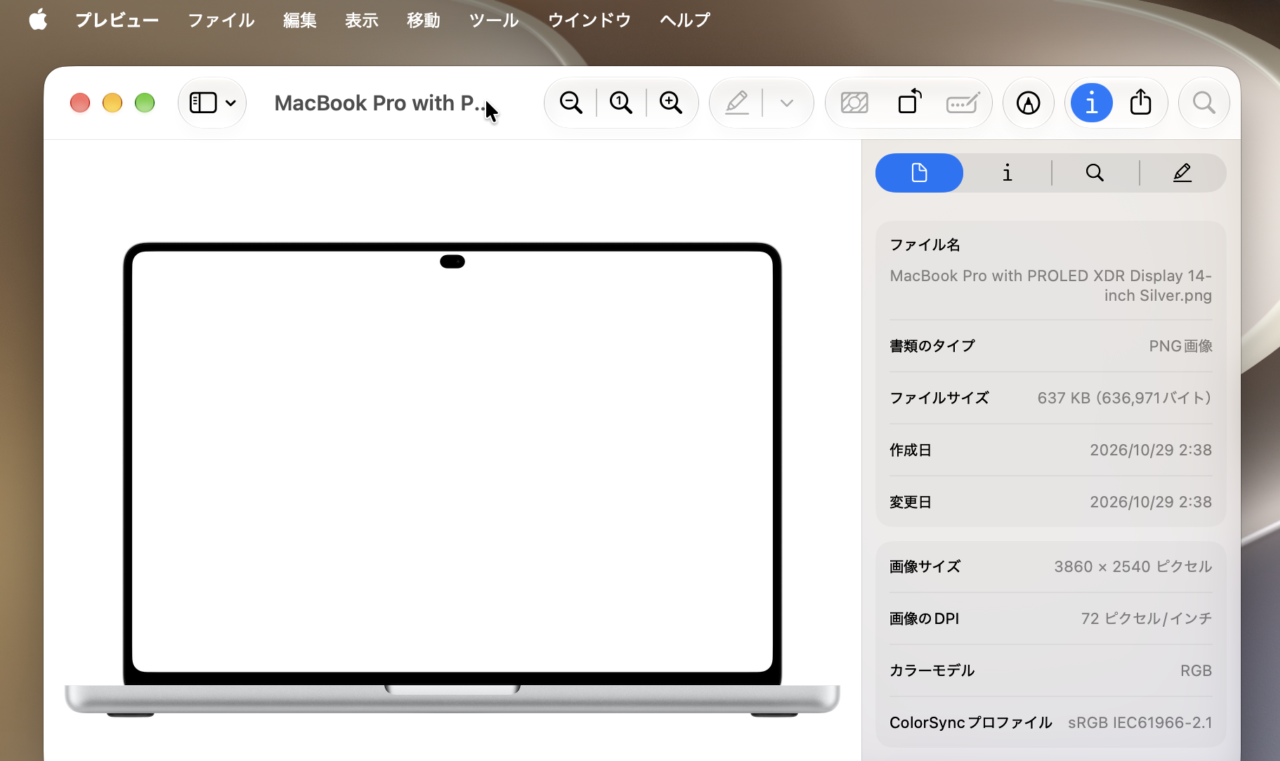Click the actual size magnifier icon

point(621,103)
